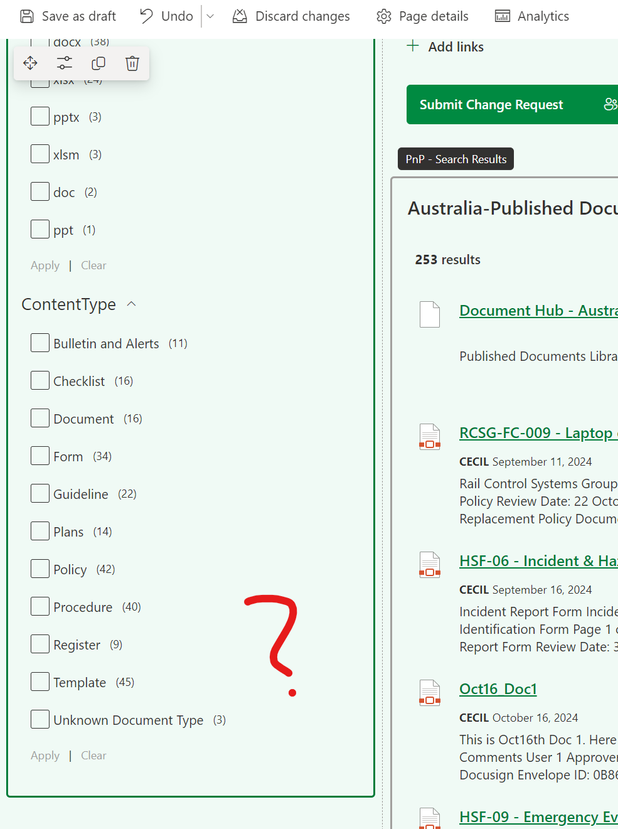Select the Guideline filter checkbox

click(40, 493)
